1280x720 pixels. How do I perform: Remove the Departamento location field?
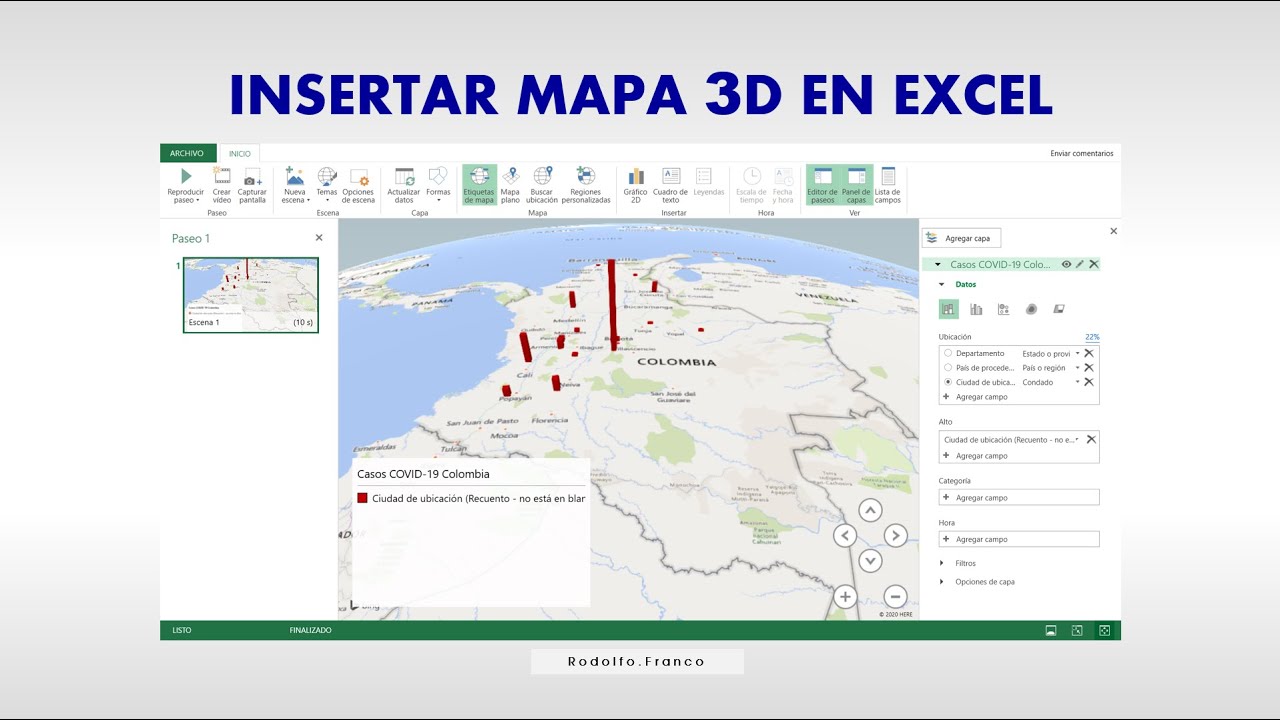tap(1089, 353)
